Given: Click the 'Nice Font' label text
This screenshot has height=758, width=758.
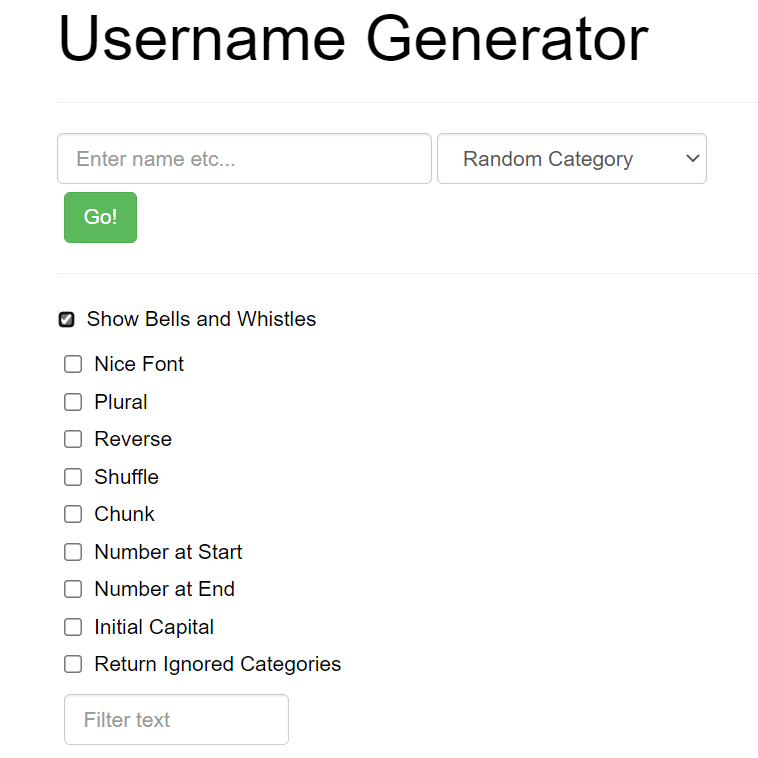Looking at the screenshot, I should tap(139, 364).
